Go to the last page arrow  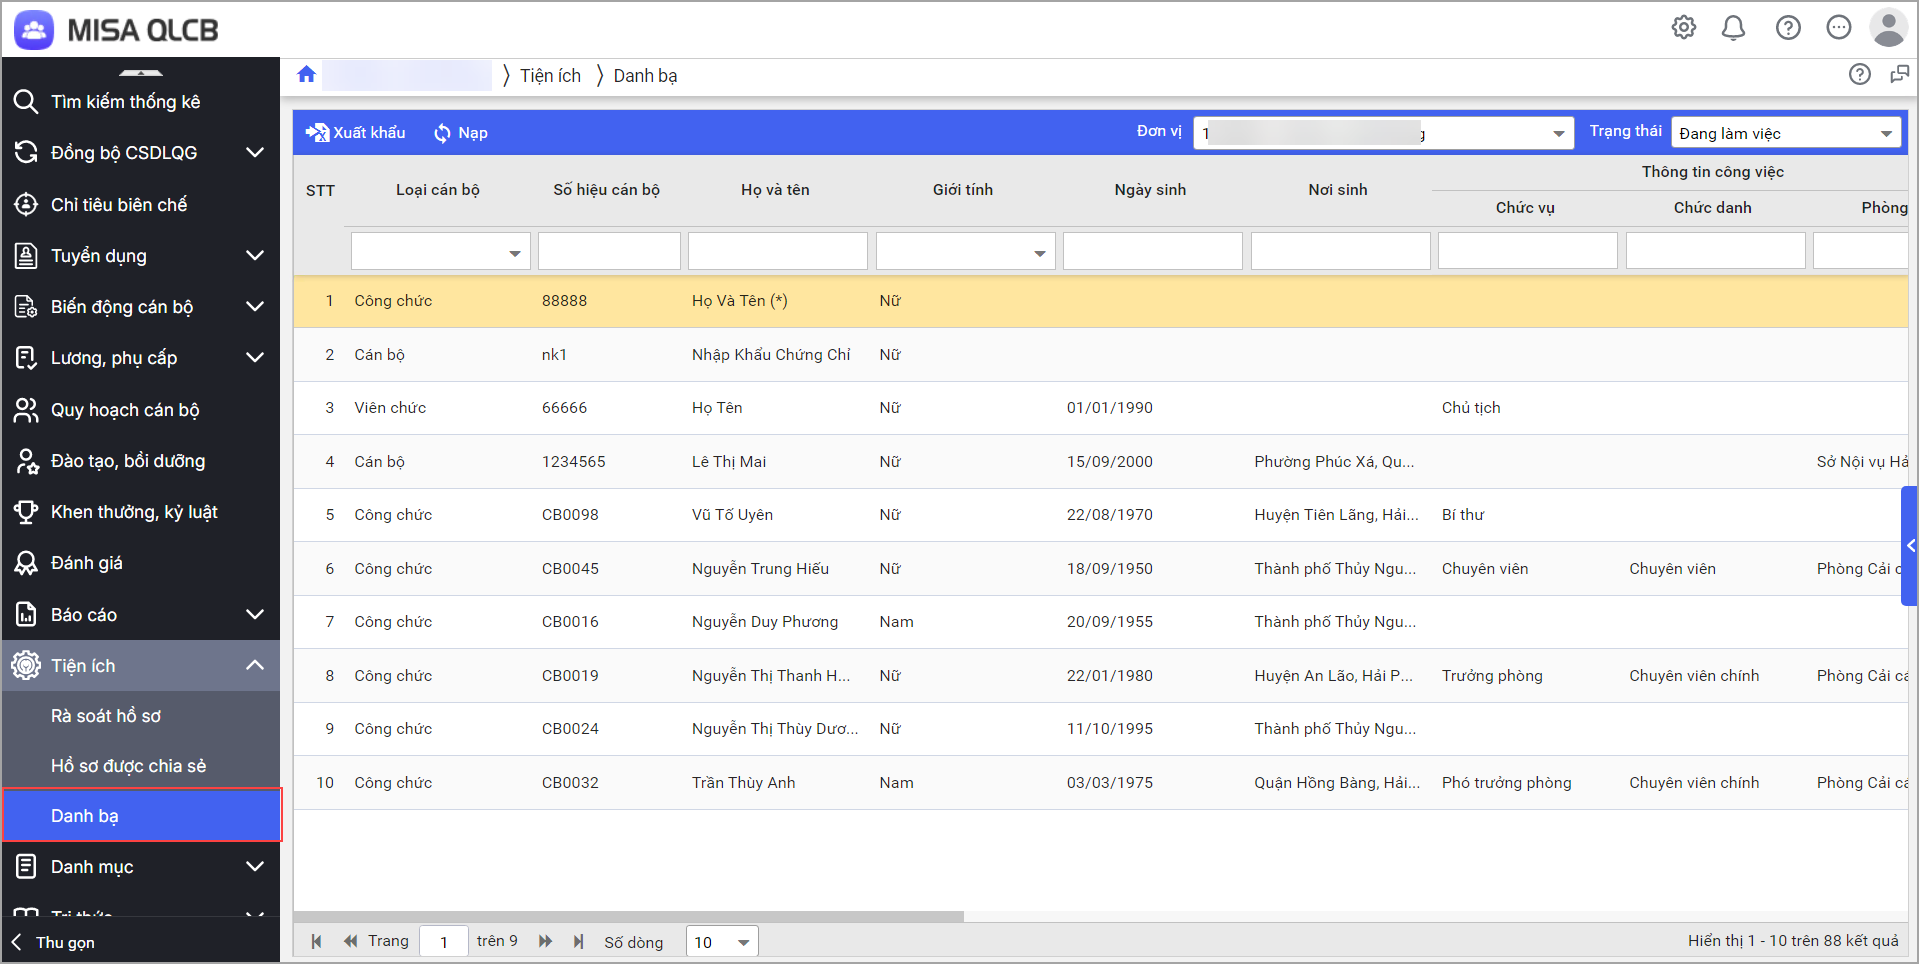pyautogui.click(x=578, y=941)
